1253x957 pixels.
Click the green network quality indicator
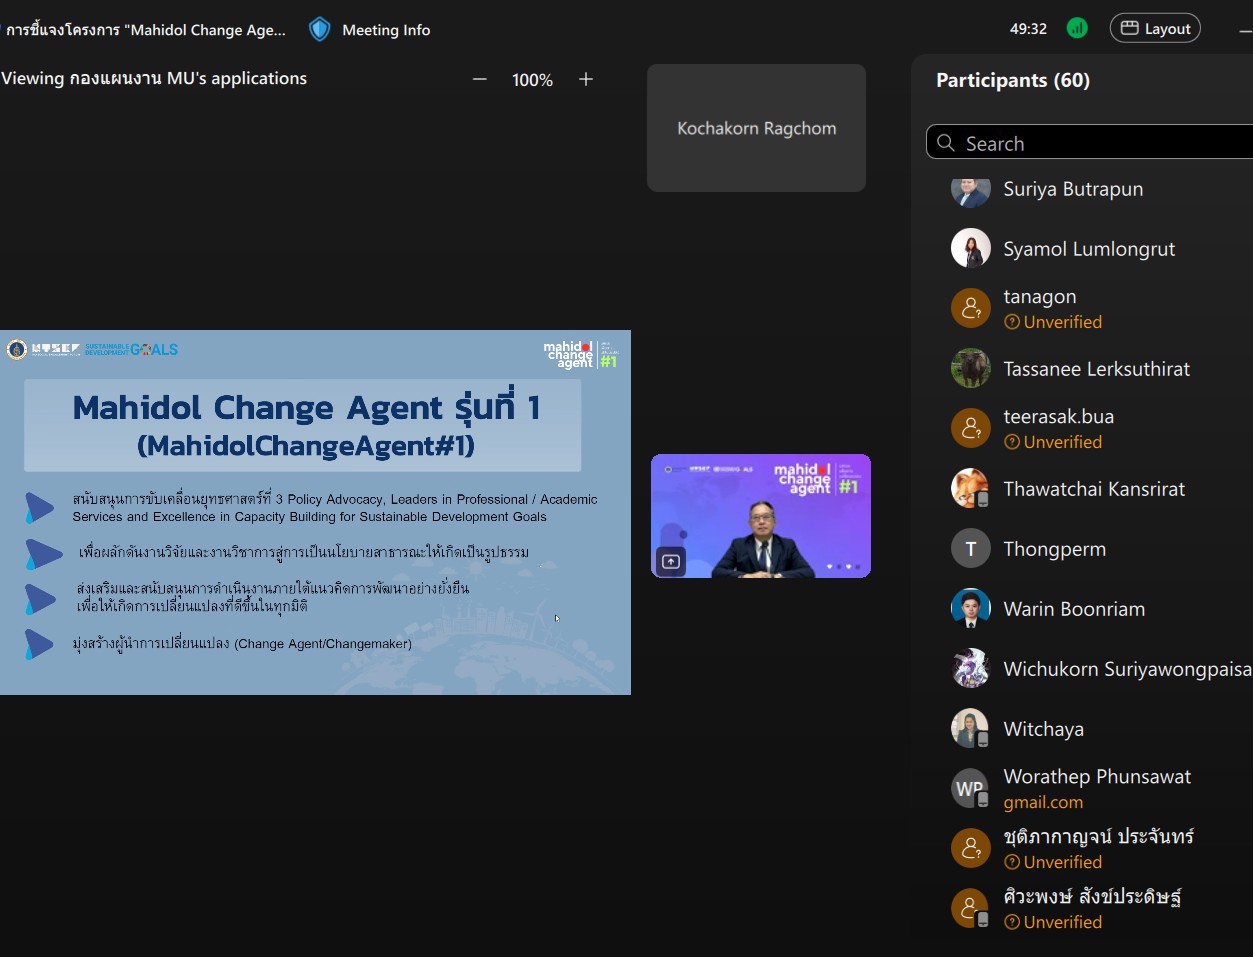pyautogui.click(x=1077, y=28)
